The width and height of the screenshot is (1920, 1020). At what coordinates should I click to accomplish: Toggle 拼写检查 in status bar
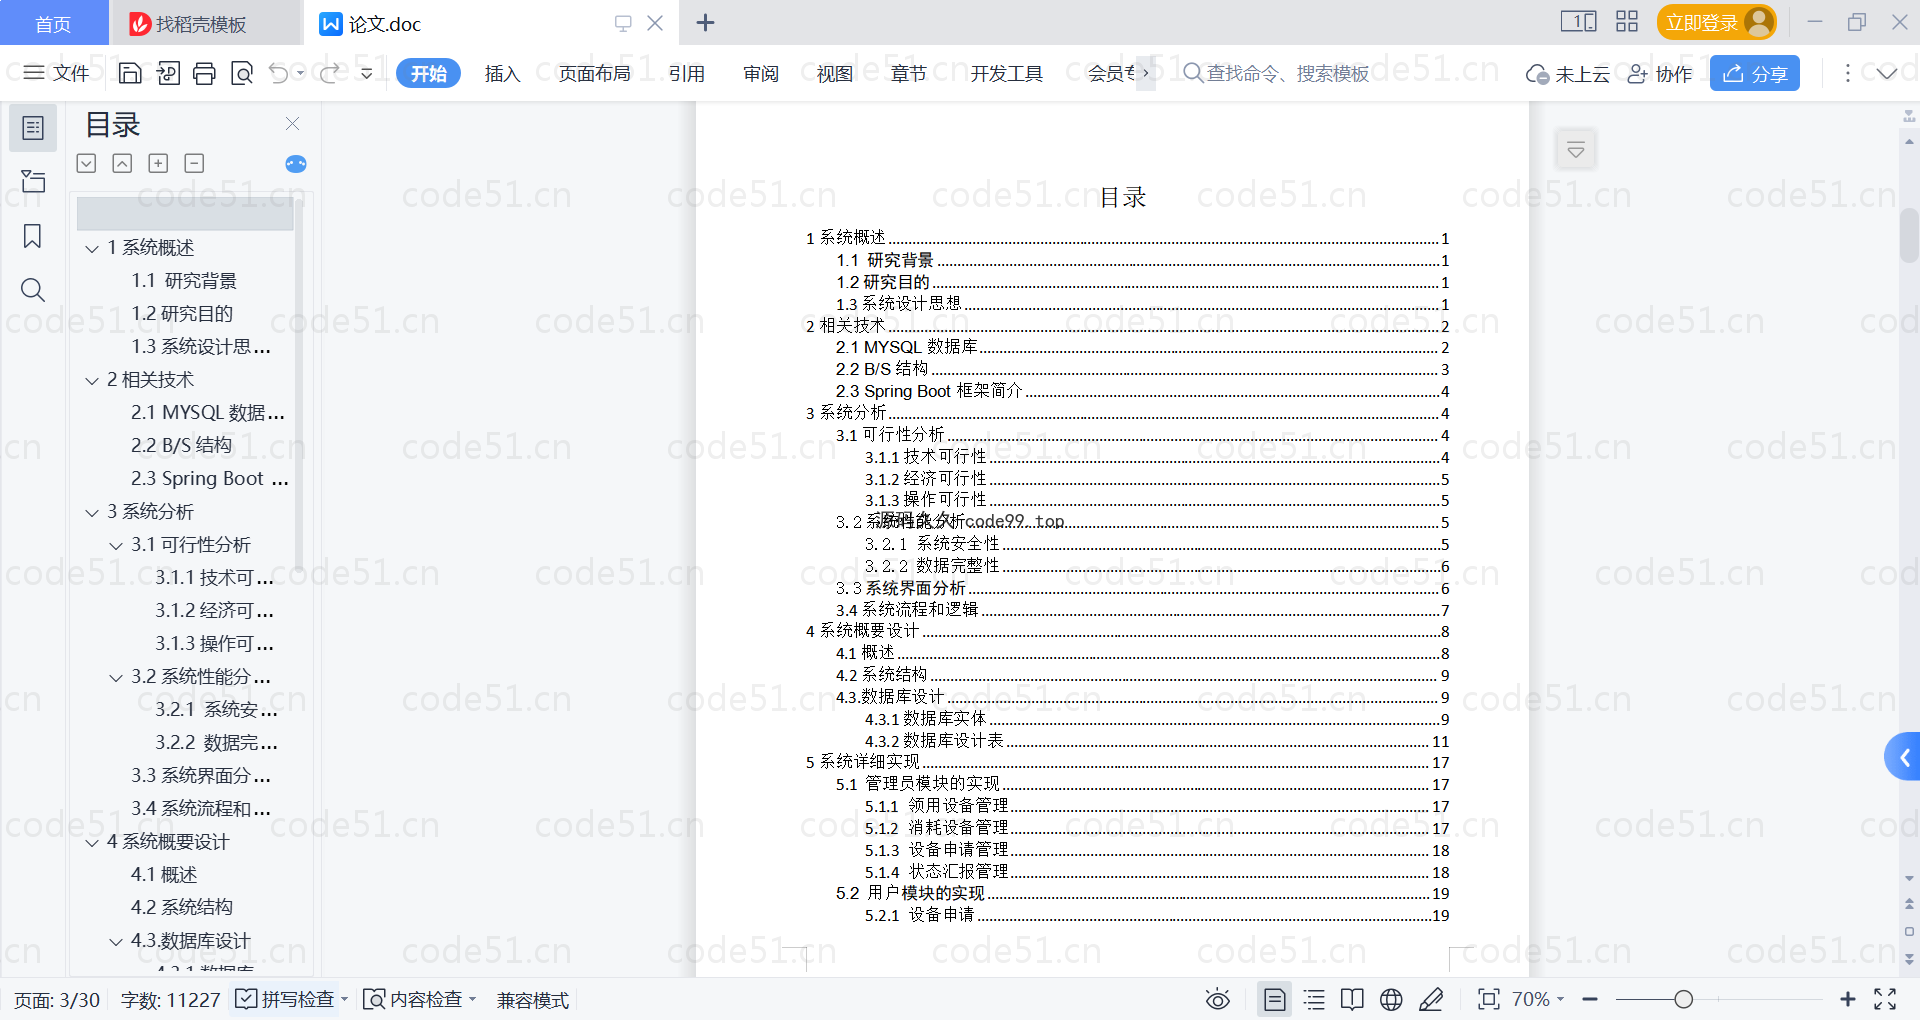pyautogui.click(x=286, y=999)
